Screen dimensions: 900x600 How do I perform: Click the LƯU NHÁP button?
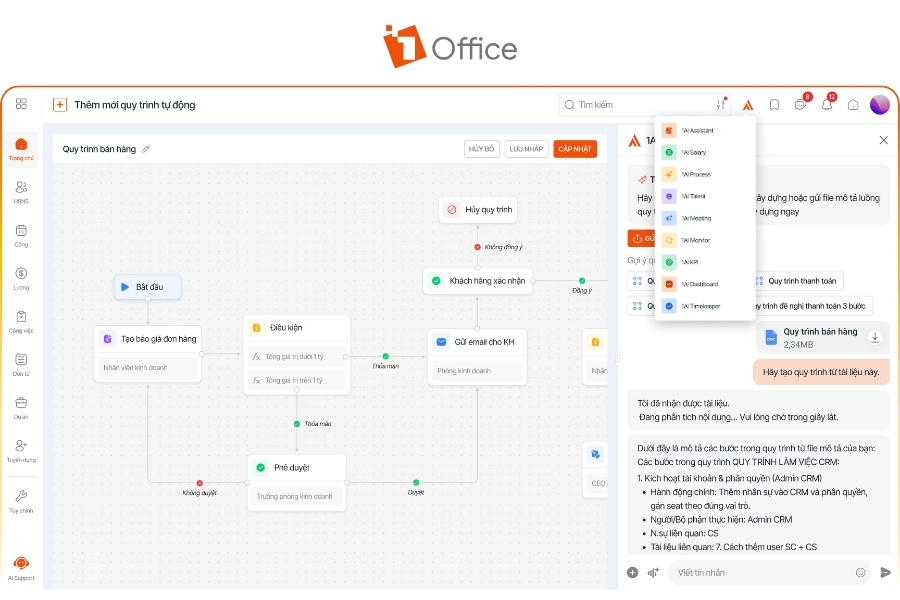[526, 149]
